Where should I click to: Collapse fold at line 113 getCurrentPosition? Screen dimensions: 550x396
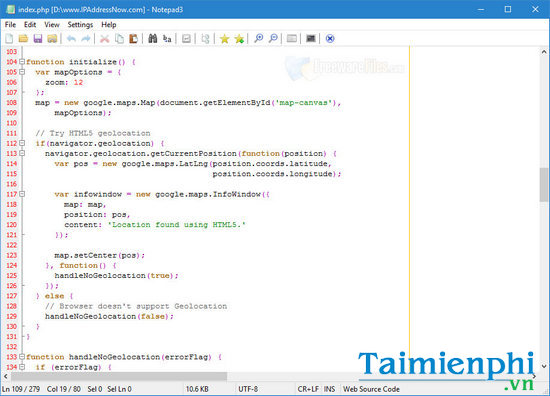point(22,153)
